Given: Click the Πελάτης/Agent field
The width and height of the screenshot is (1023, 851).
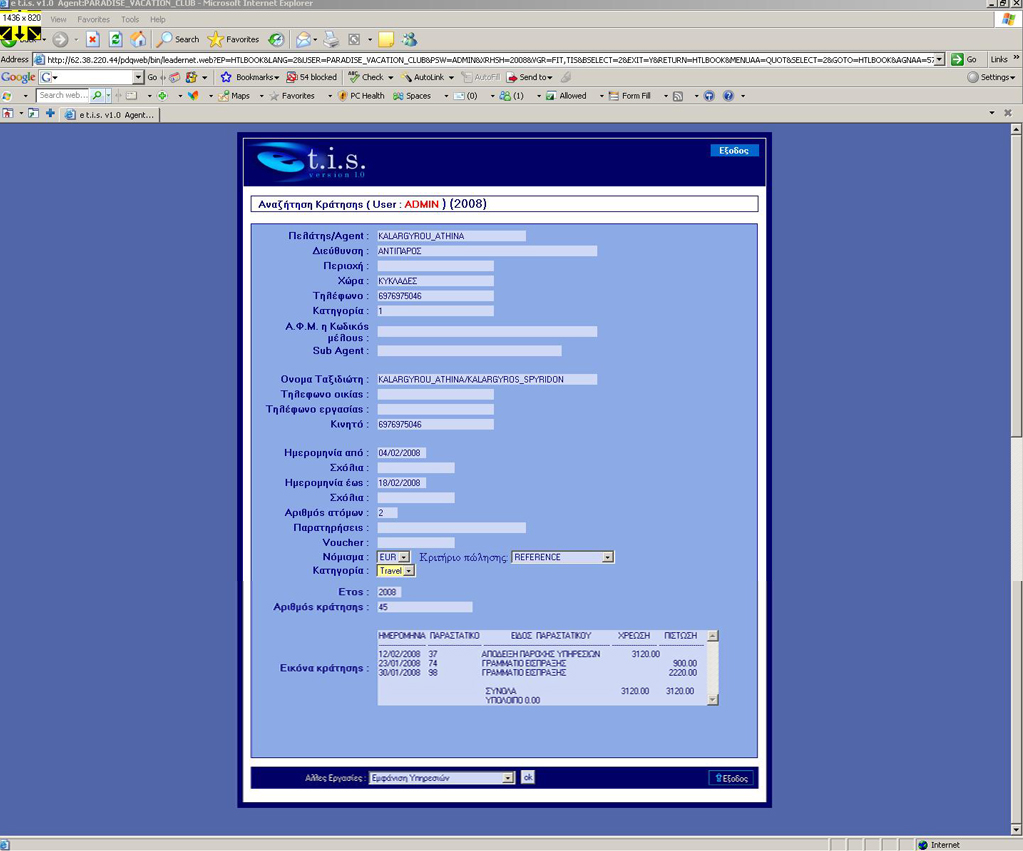Looking at the screenshot, I should (x=451, y=236).
